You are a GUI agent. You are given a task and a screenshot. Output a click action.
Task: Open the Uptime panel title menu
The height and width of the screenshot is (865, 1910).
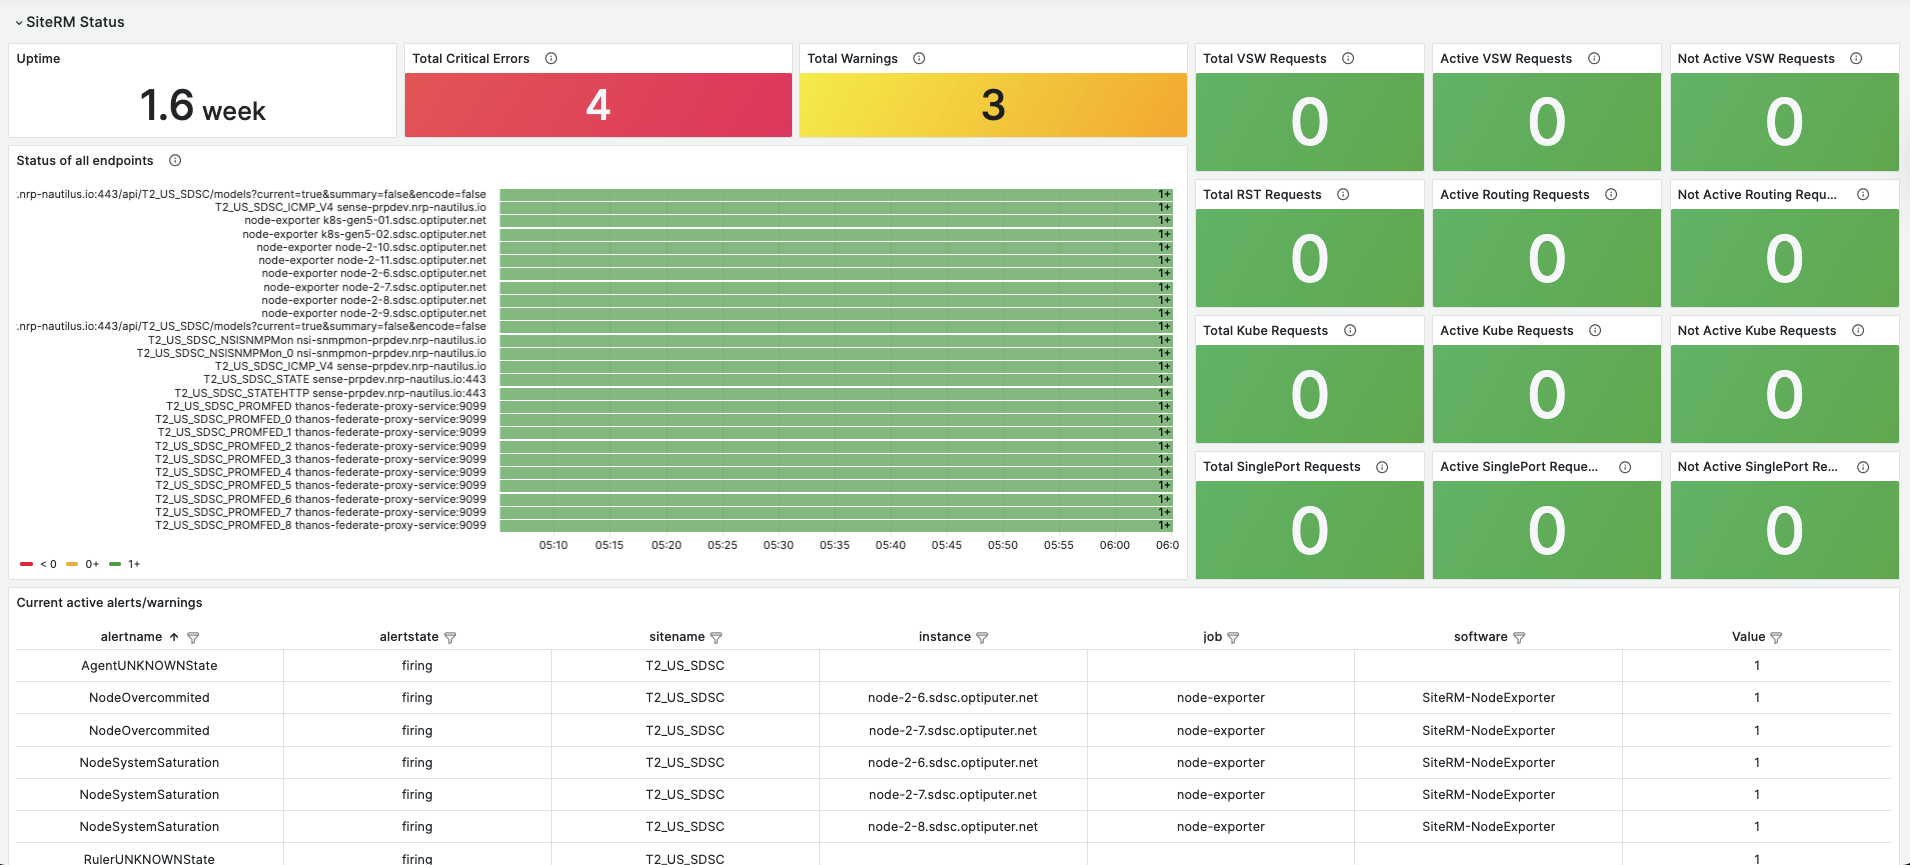[38, 59]
